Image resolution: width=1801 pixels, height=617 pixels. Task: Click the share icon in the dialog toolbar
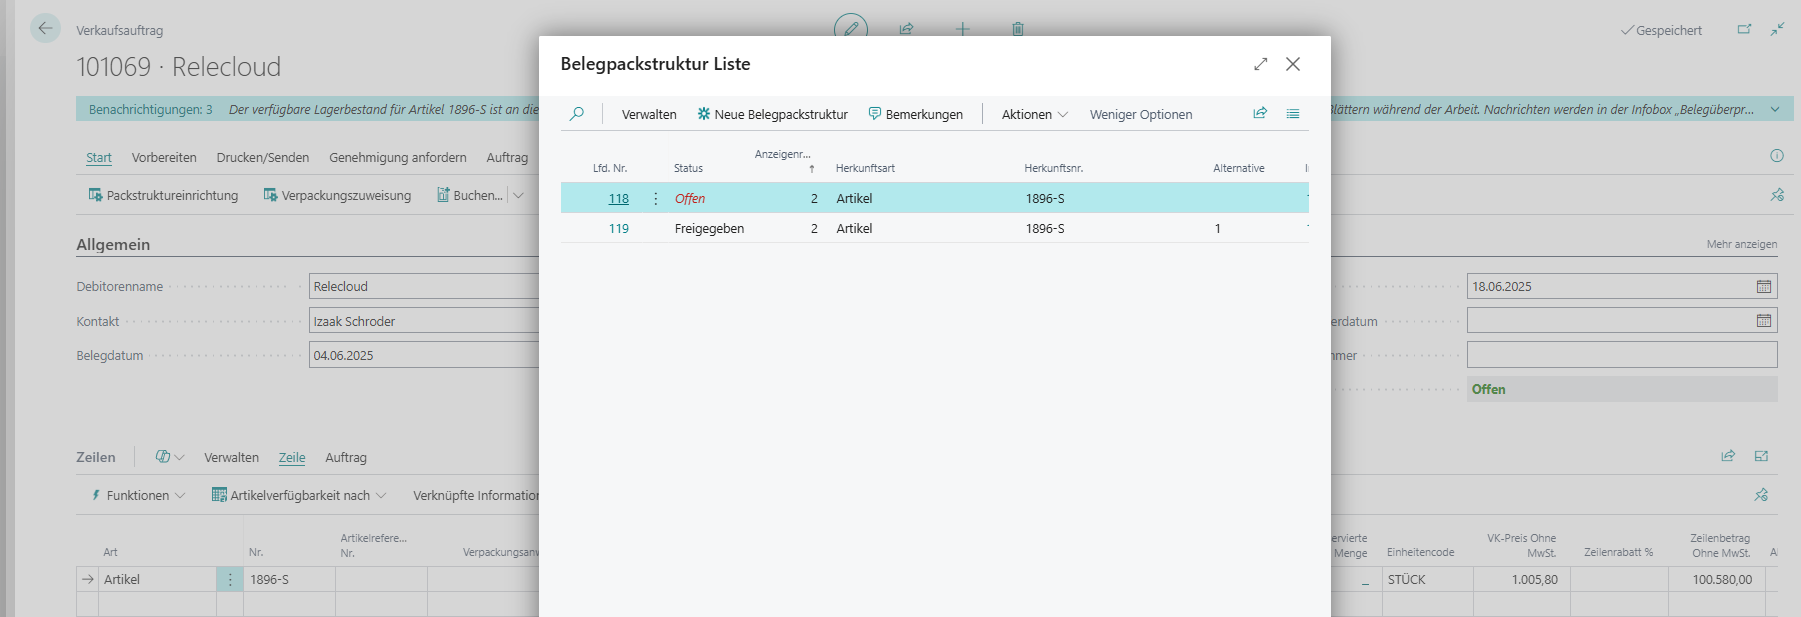click(x=1260, y=114)
